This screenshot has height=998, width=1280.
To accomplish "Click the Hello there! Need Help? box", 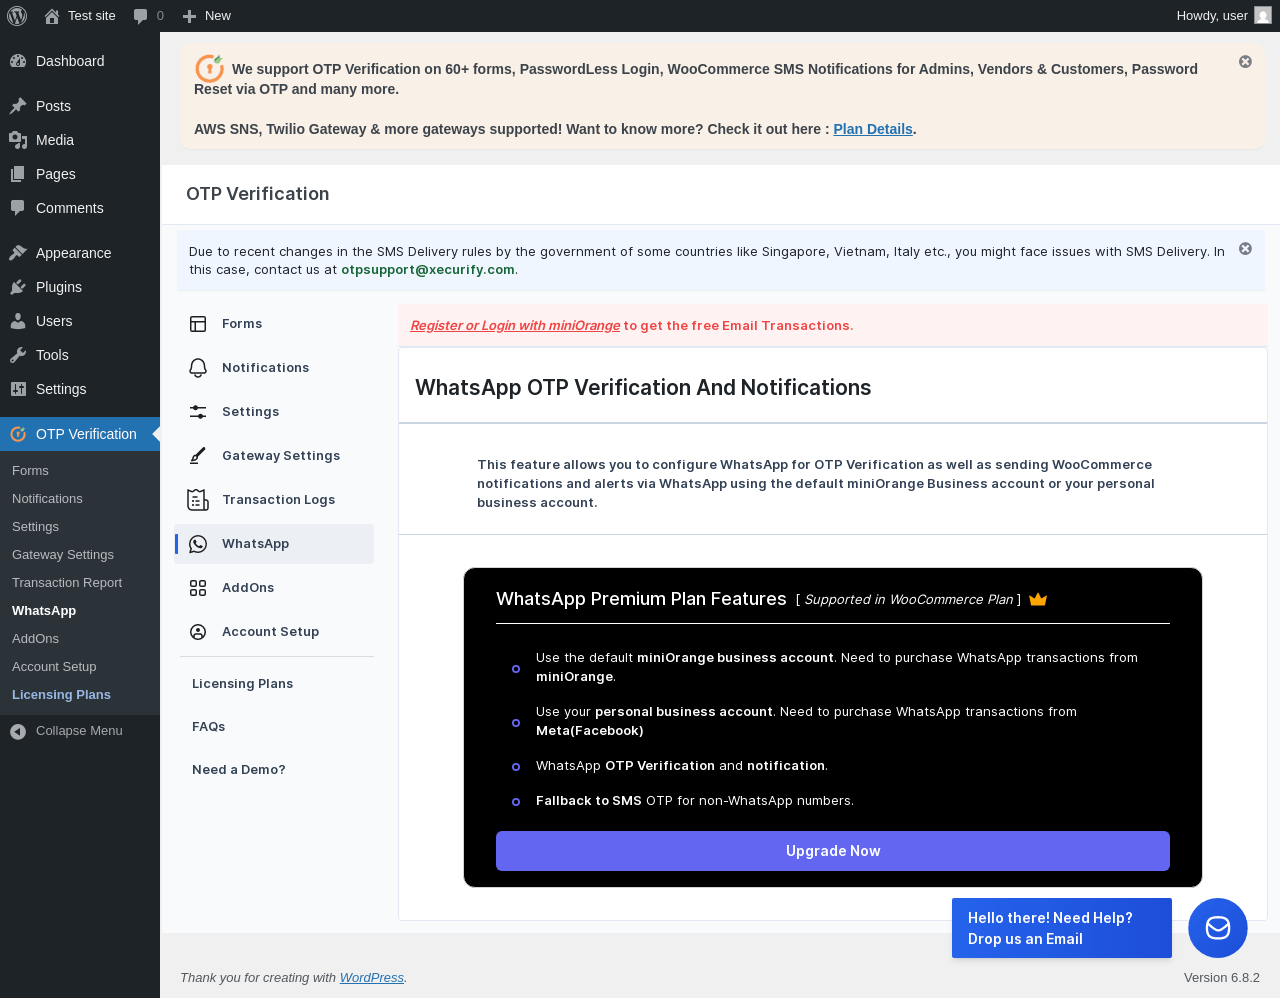I will 1062,928.
